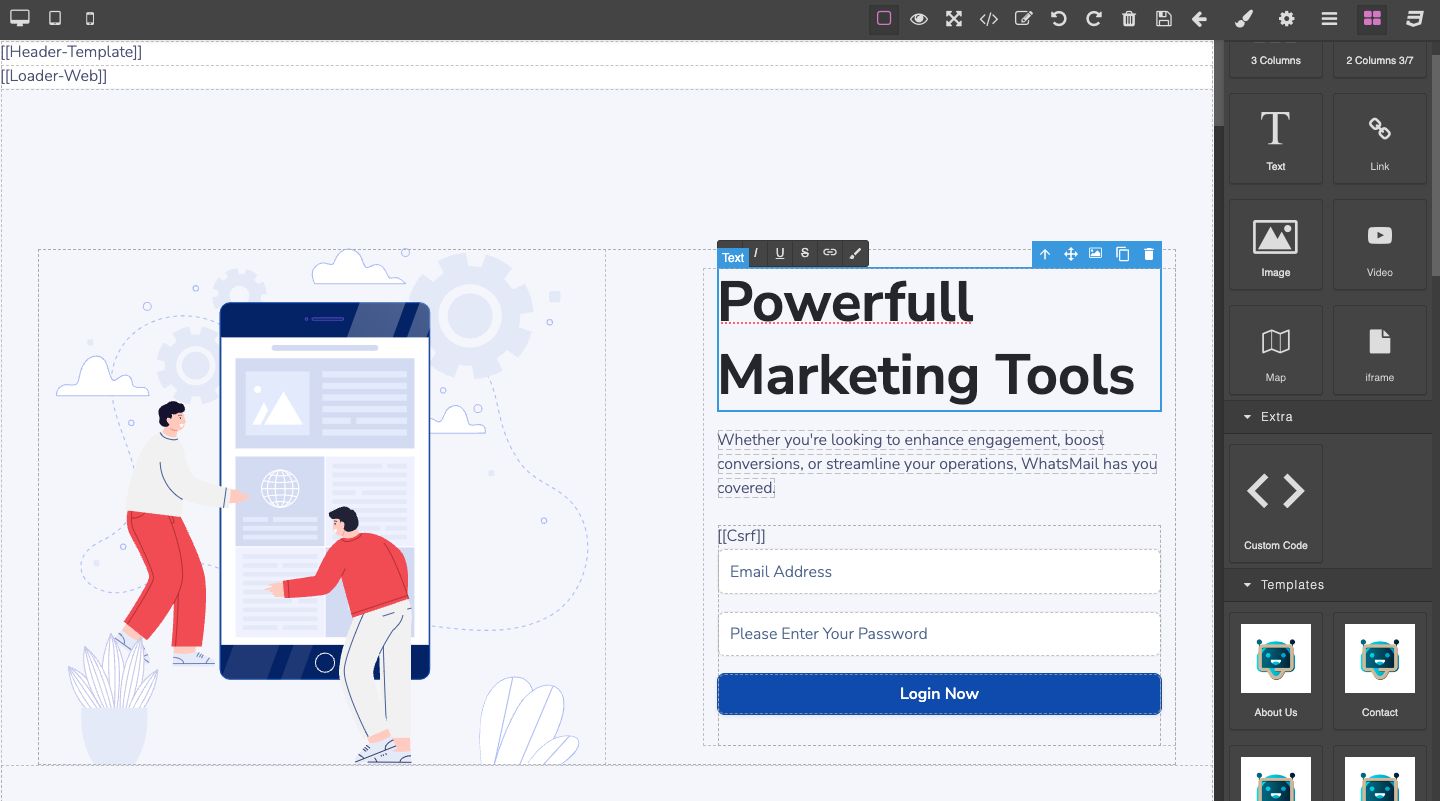The image size is (1440, 801).
Task: Open the settings gear panel
Action: tap(1287, 19)
